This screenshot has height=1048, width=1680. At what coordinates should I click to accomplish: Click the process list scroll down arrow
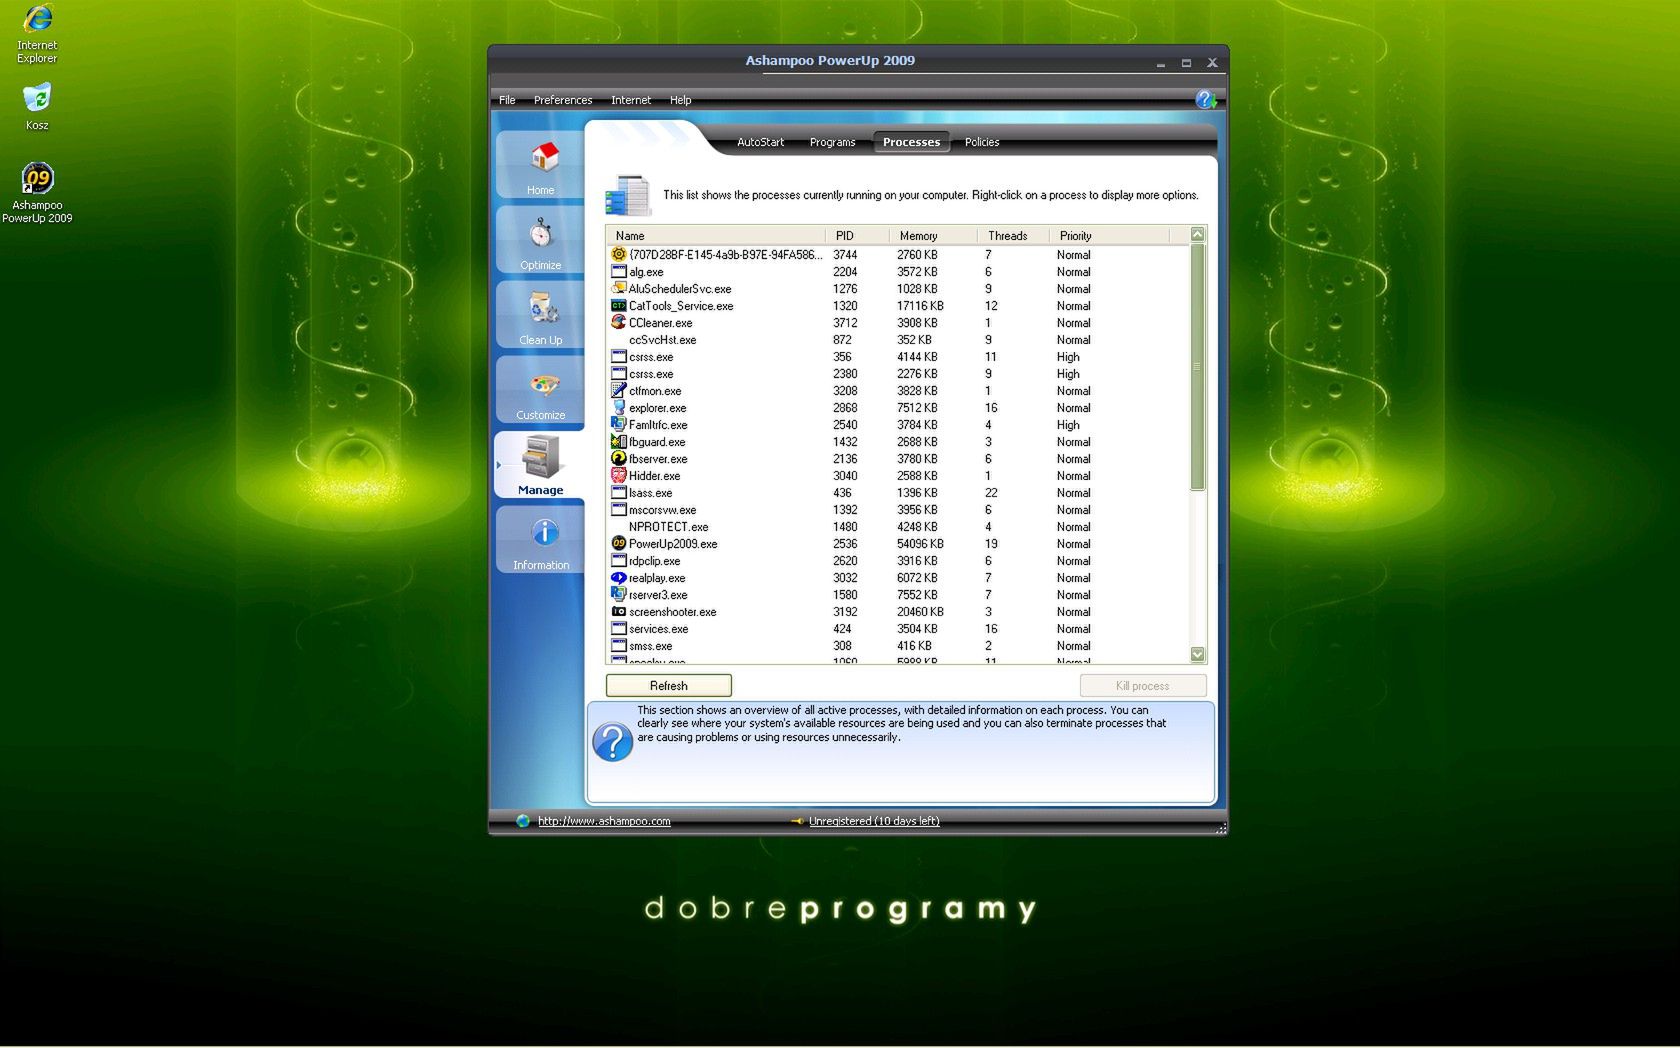(1198, 654)
